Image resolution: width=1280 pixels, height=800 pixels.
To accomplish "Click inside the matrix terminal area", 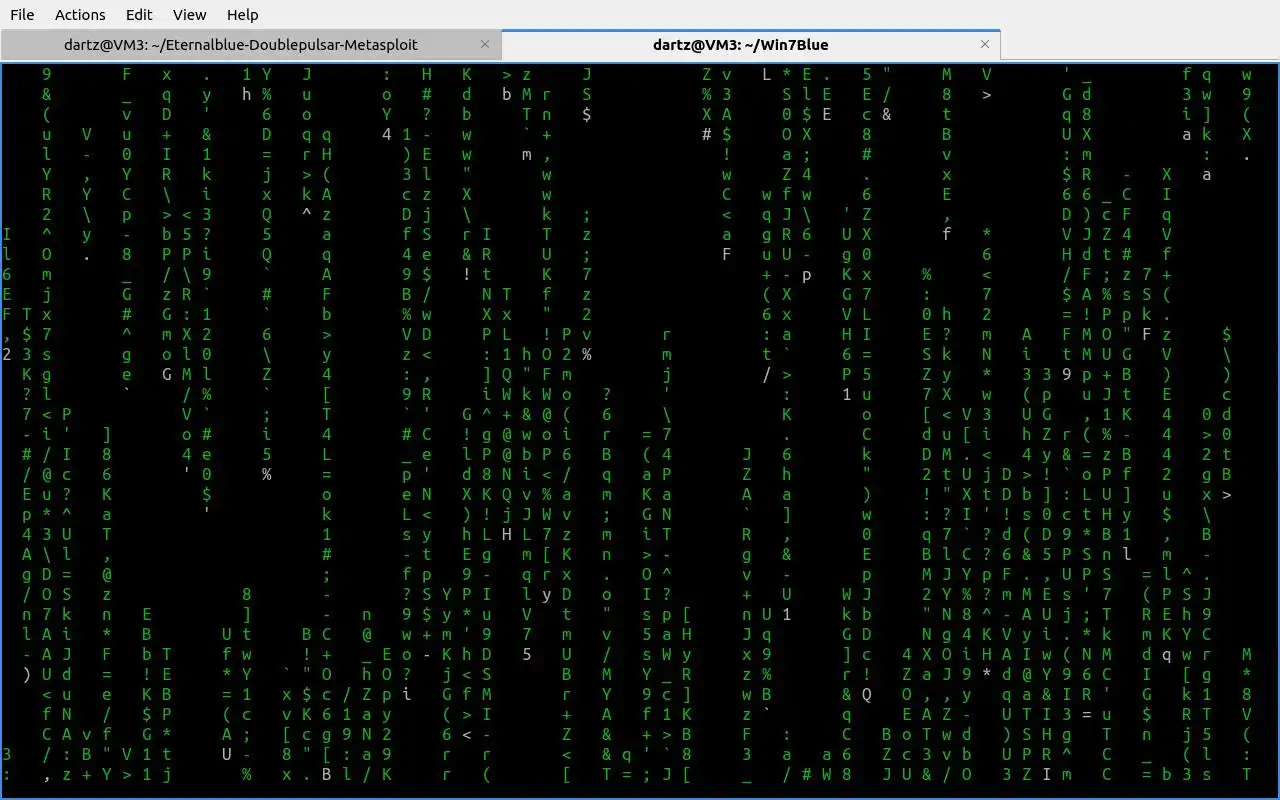I will pos(640,430).
